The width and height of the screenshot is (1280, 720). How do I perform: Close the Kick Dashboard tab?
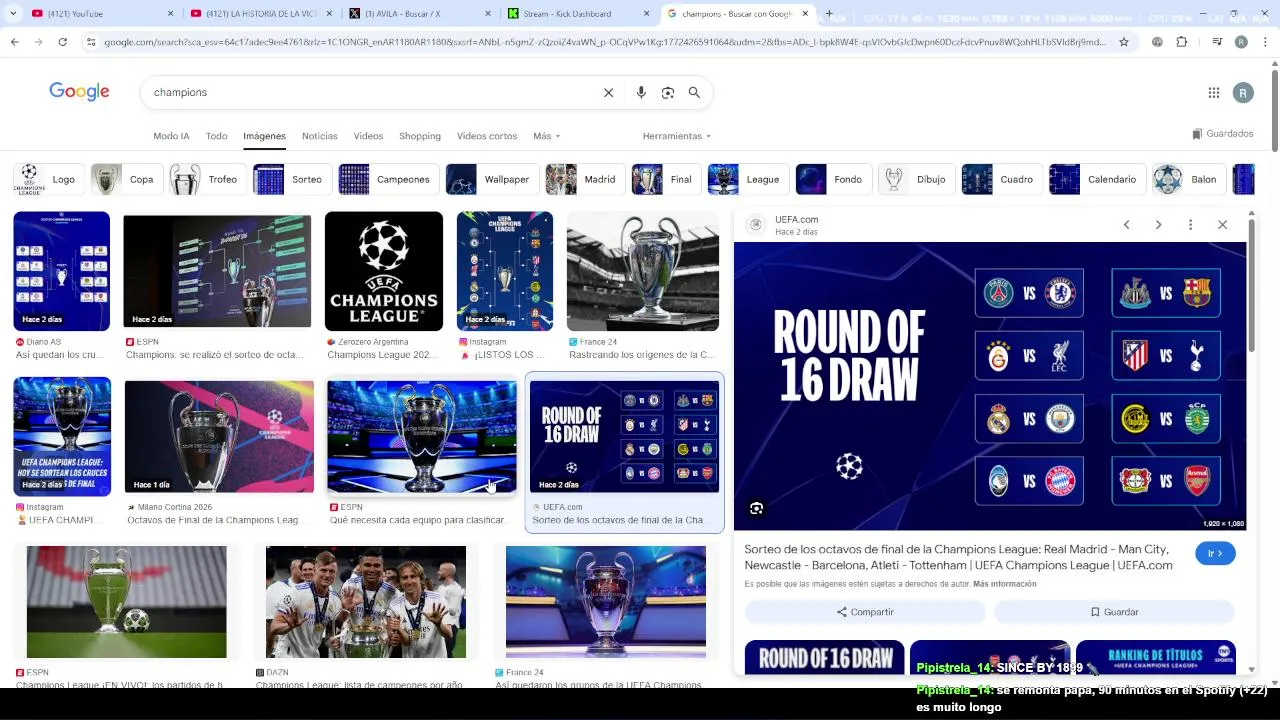pos(645,14)
